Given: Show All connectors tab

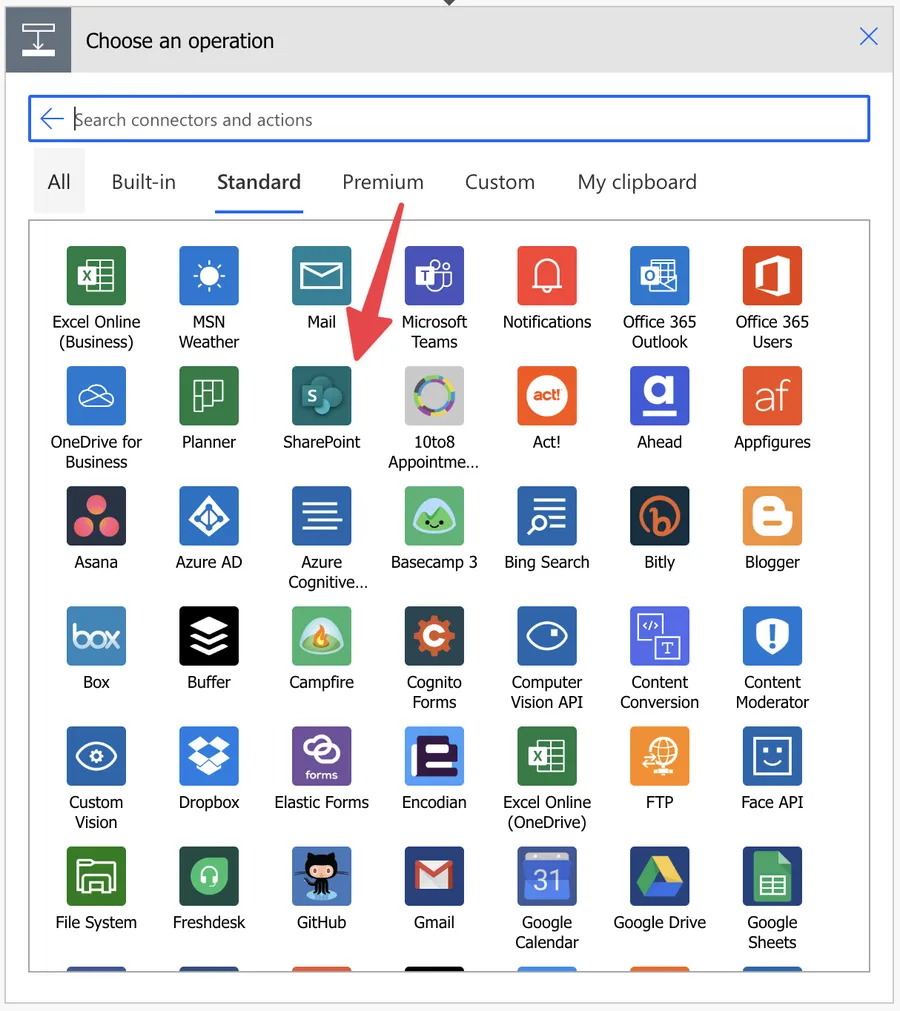Looking at the screenshot, I should (59, 182).
